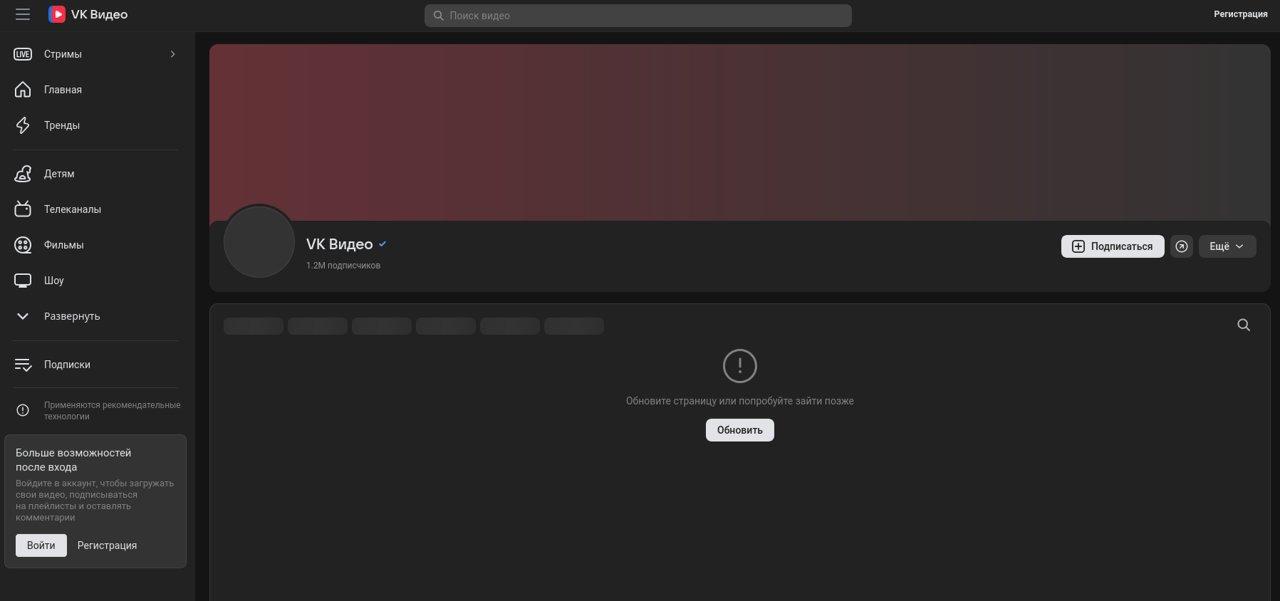
Task: Open the hamburger menu button
Action: tap(22, 14)
